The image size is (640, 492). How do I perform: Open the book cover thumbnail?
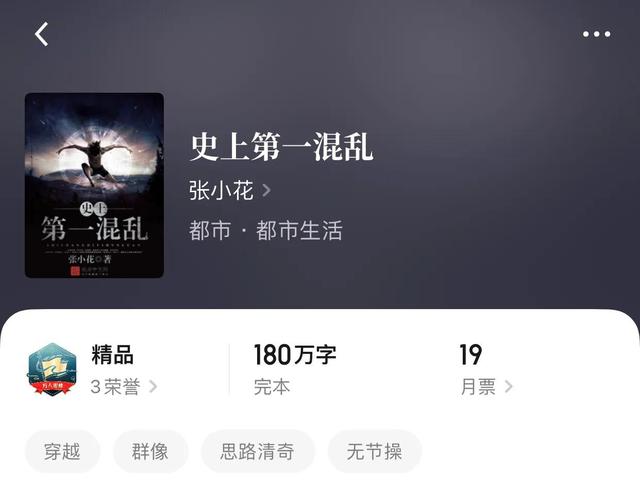pyautogui.click(x=94, y=185)
